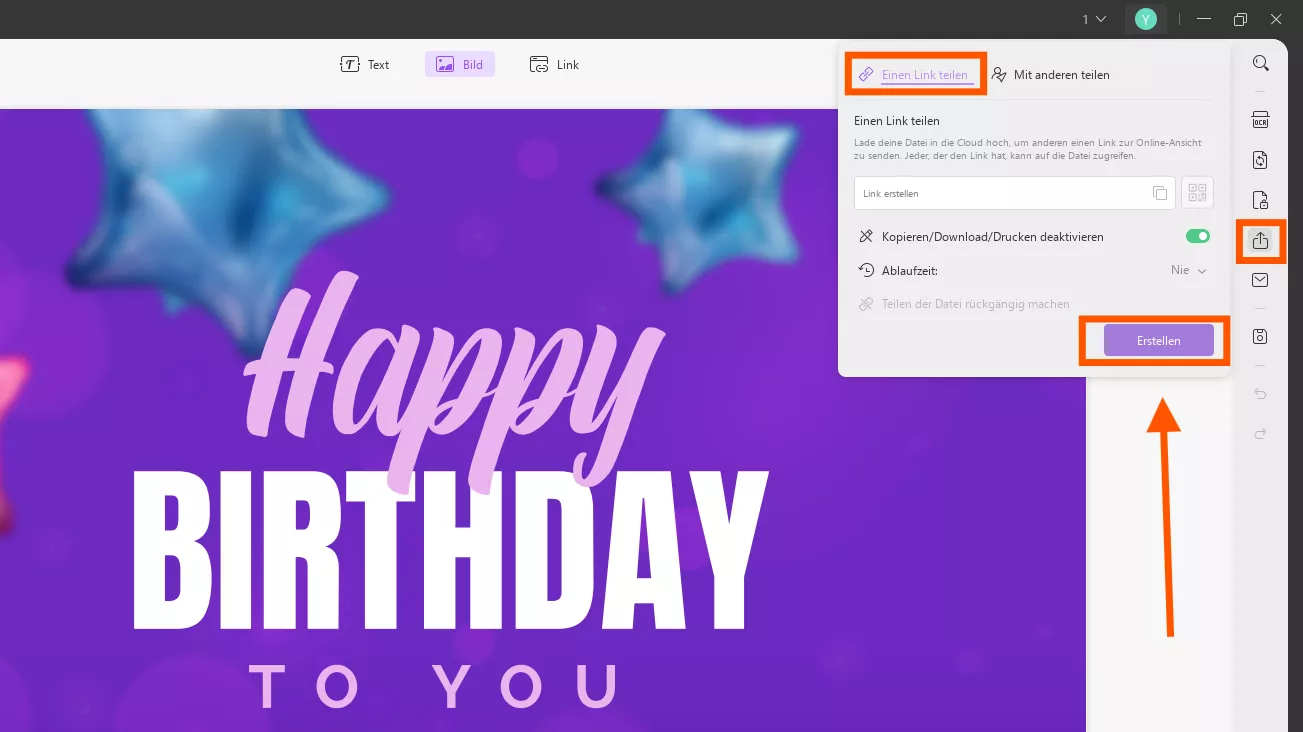
Task: Click the Kopieren/Download/Drucken deaktivieren label
Action: point(992,237)
